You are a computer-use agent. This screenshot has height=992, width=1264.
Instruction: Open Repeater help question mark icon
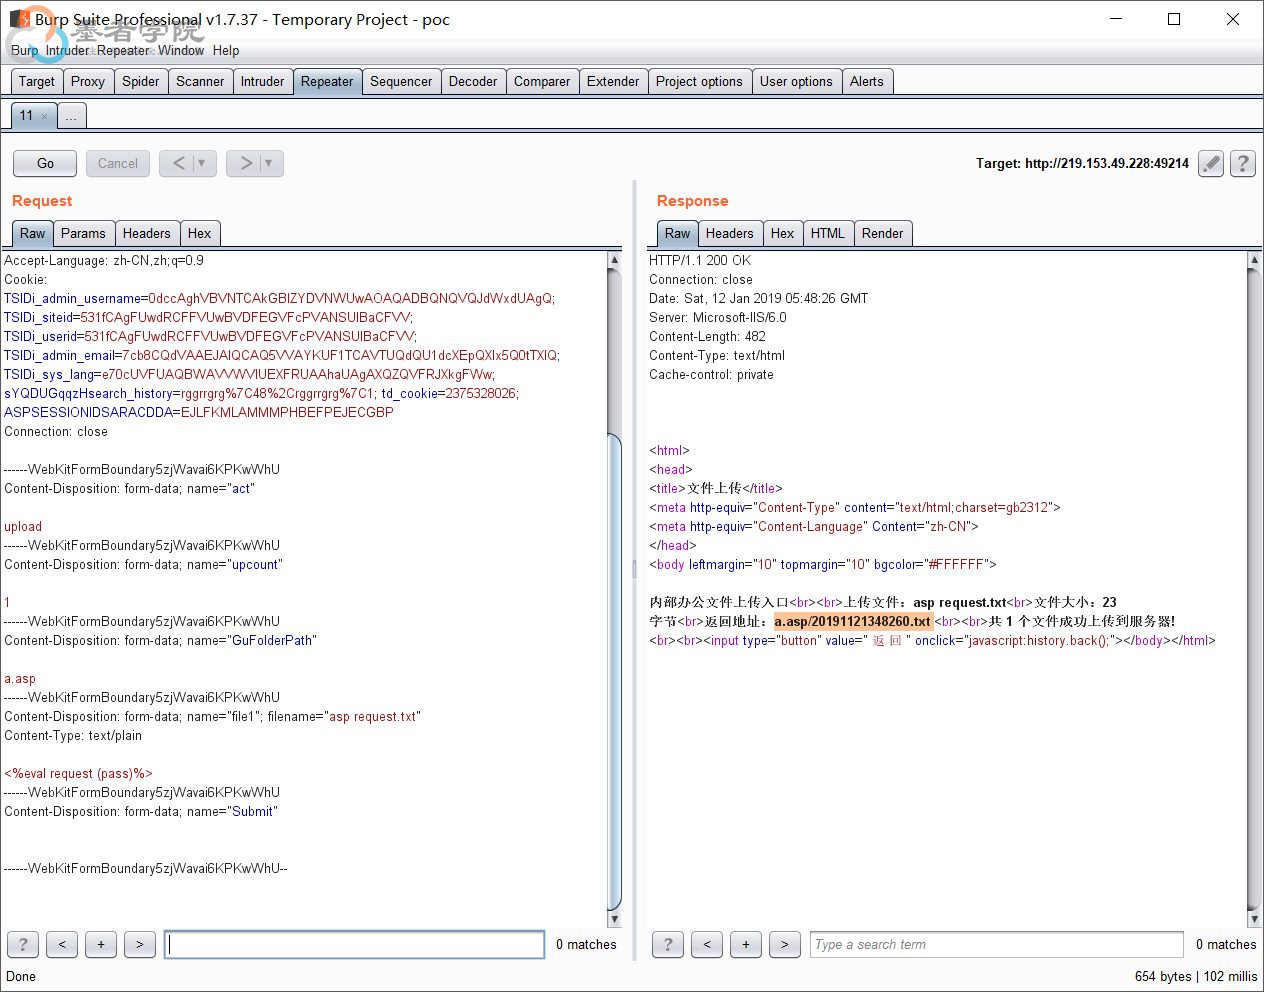click(x=1243, y=163)
